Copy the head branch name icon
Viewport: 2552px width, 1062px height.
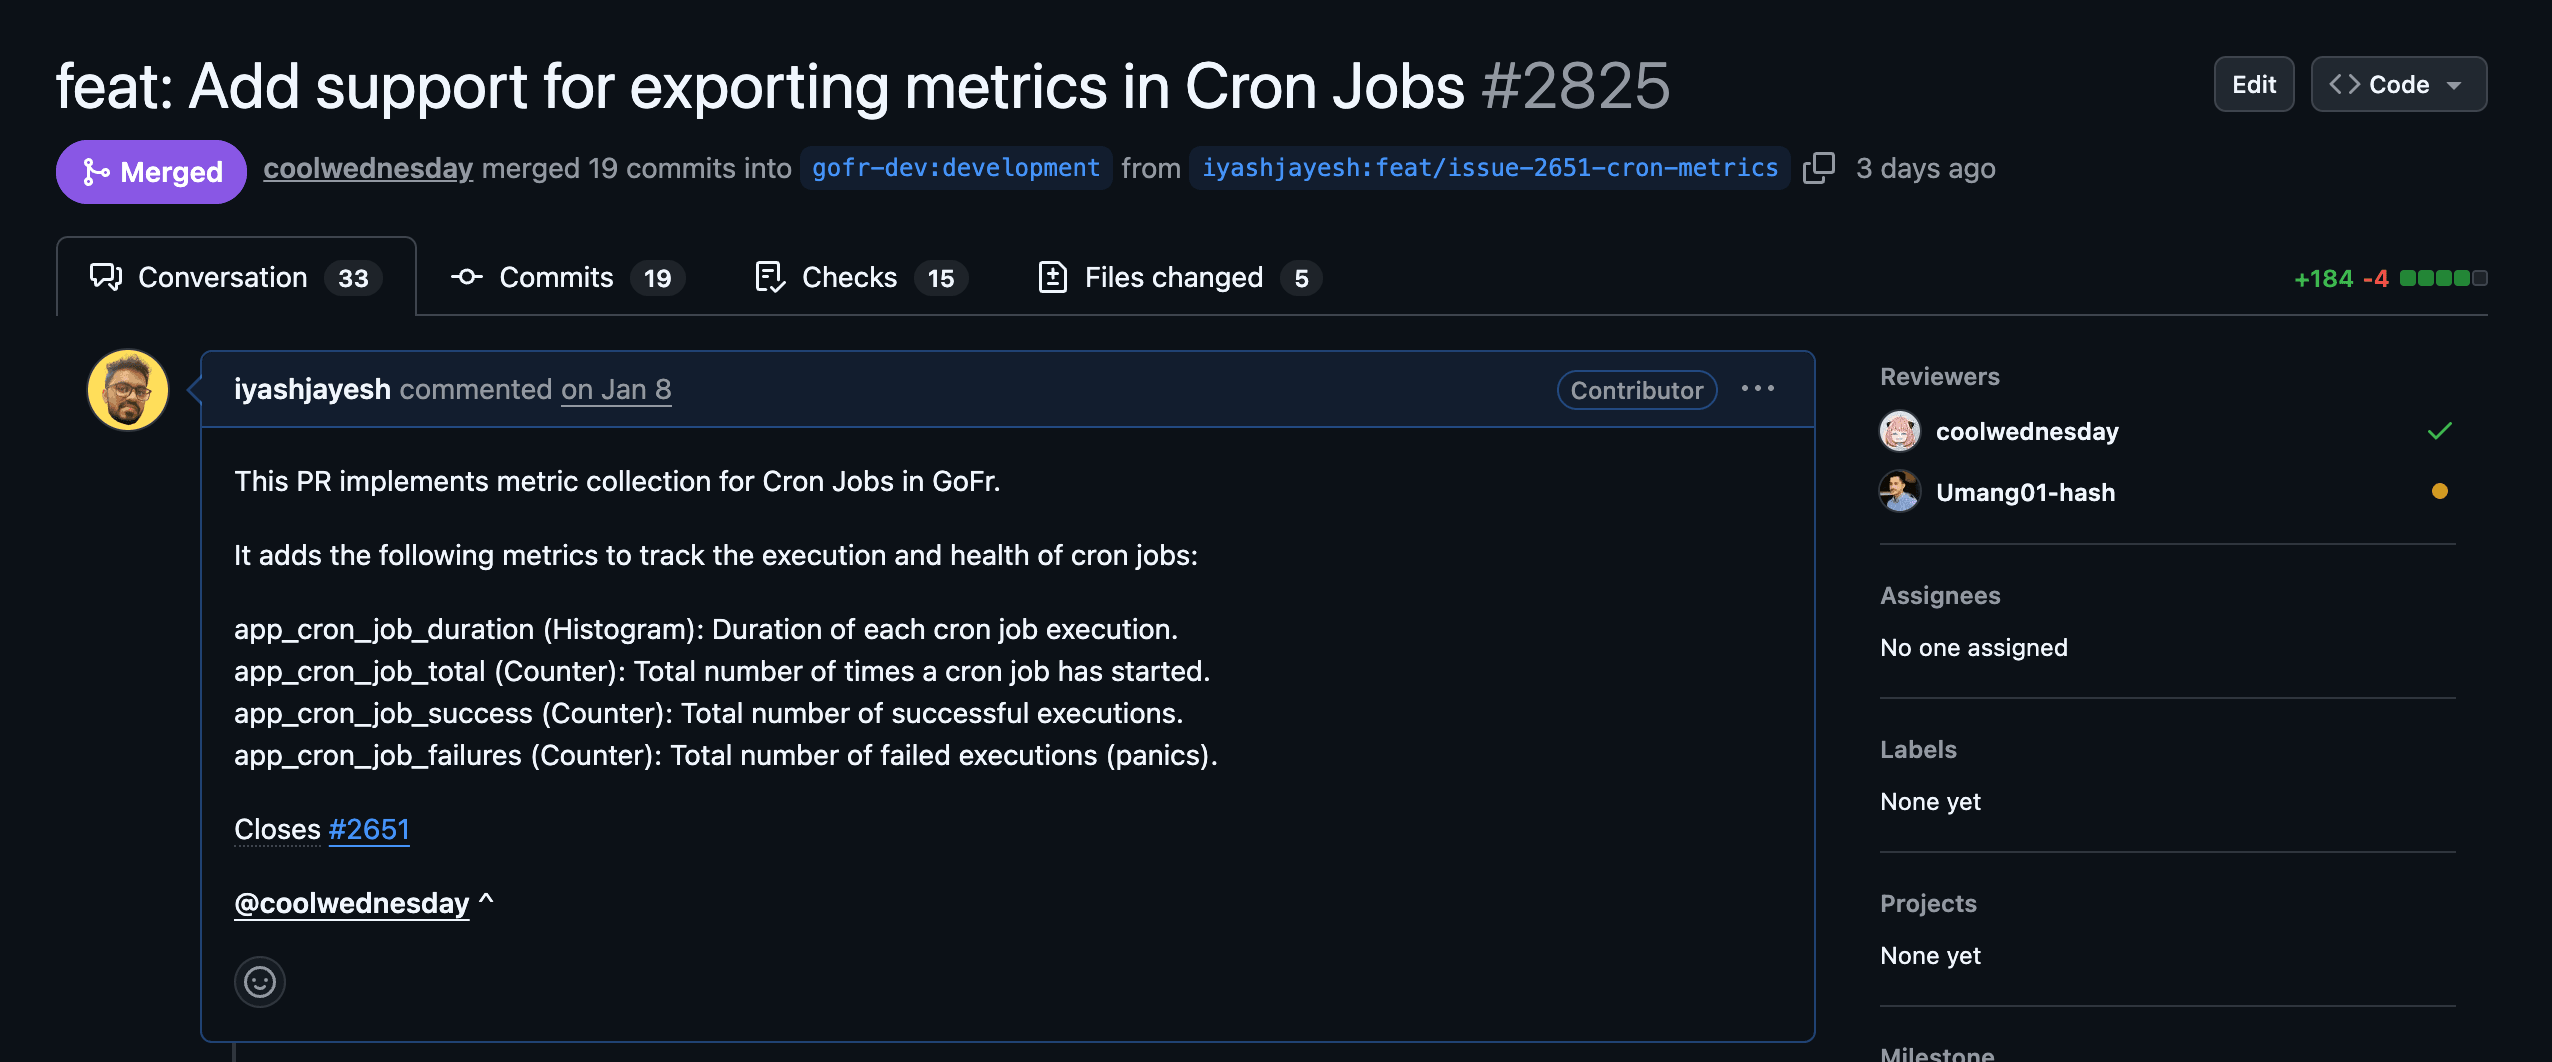(1818, 168)
